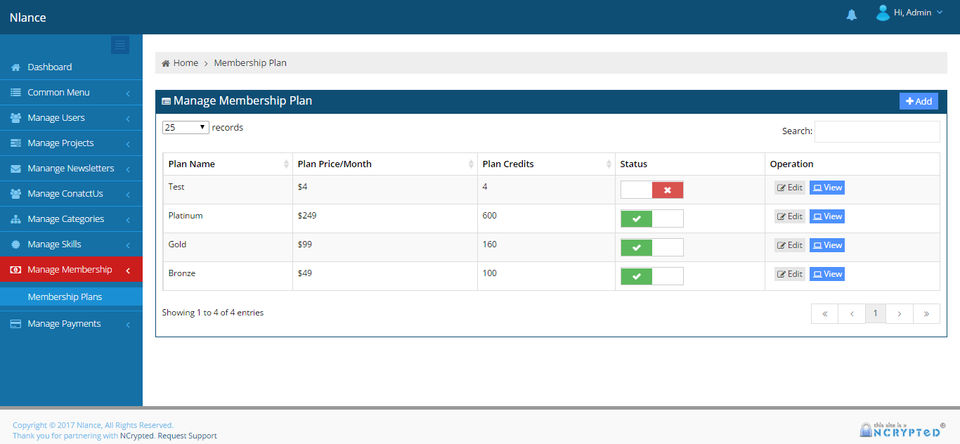Viewport: 960px width, 444px height.
Task: Click the Nlance brand logo
Action: tap(28, 17)
